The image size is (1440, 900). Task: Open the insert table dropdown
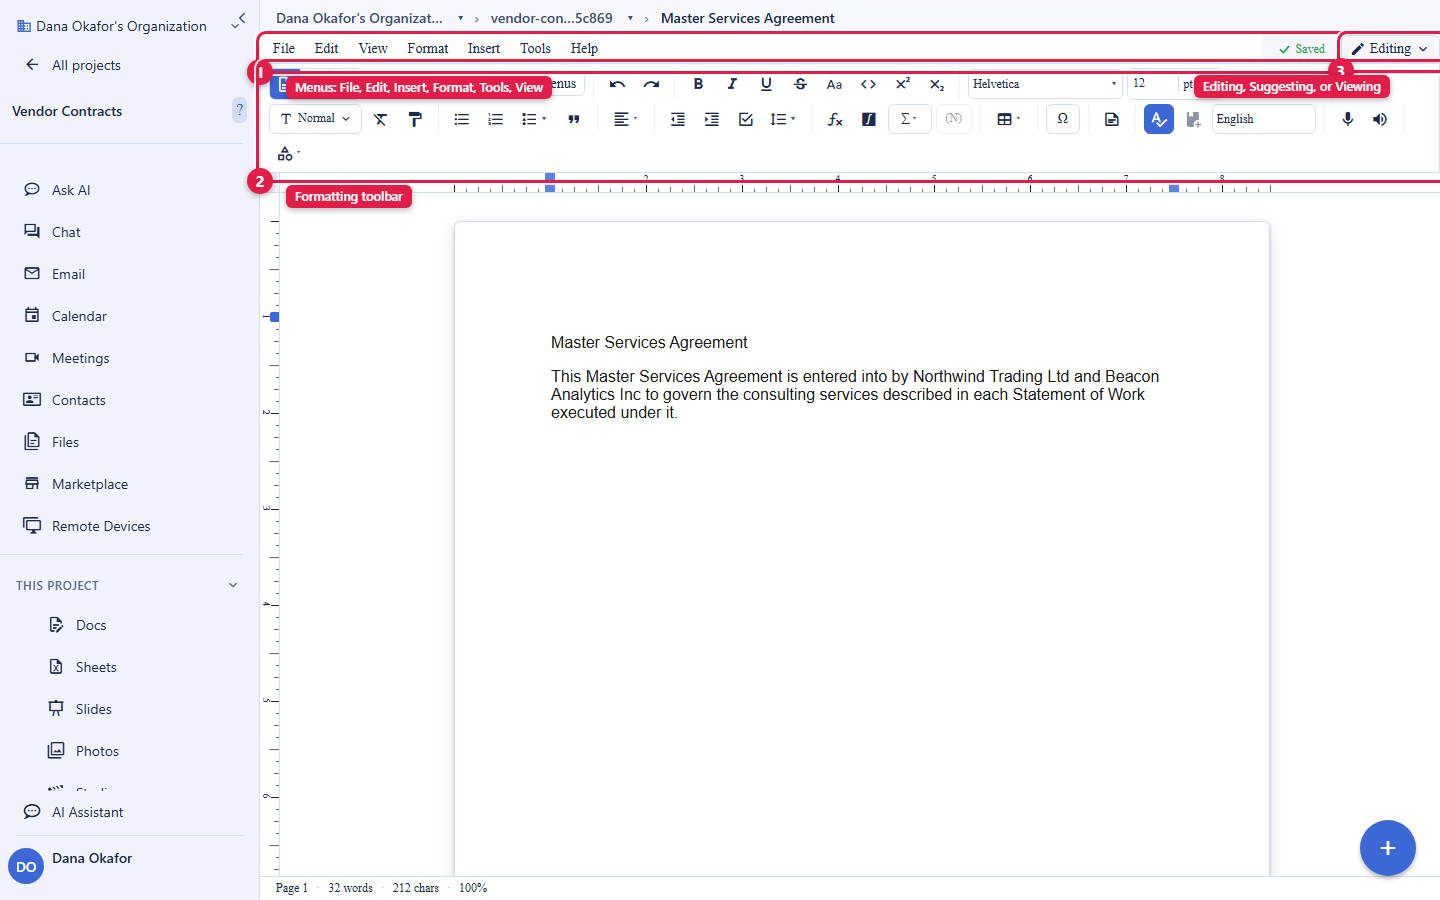coord(1009,119)
